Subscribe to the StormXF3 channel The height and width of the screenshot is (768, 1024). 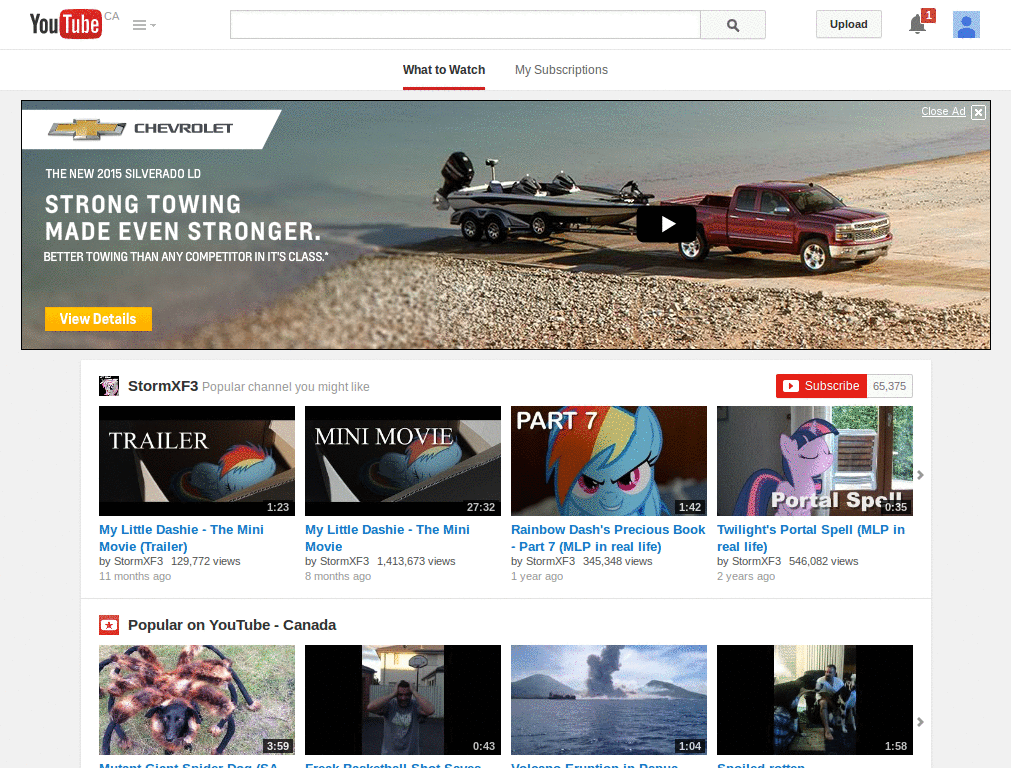click(822, 386)
